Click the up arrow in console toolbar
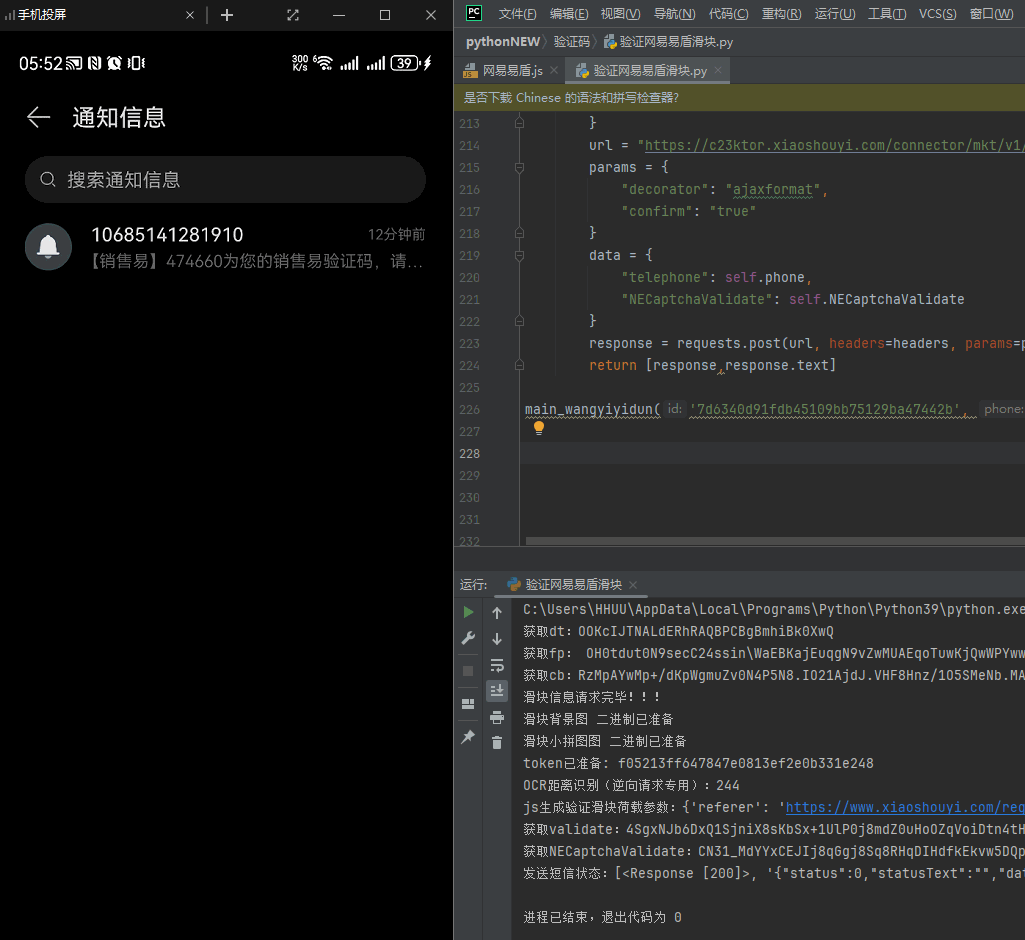 point(497,612)
